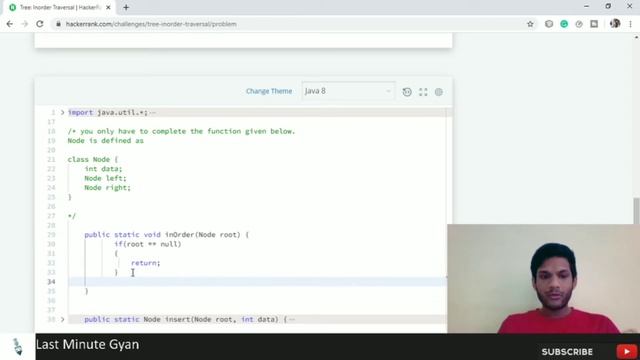
Task: Click the 'class Node {' comment line
Action: click(93, 159)
